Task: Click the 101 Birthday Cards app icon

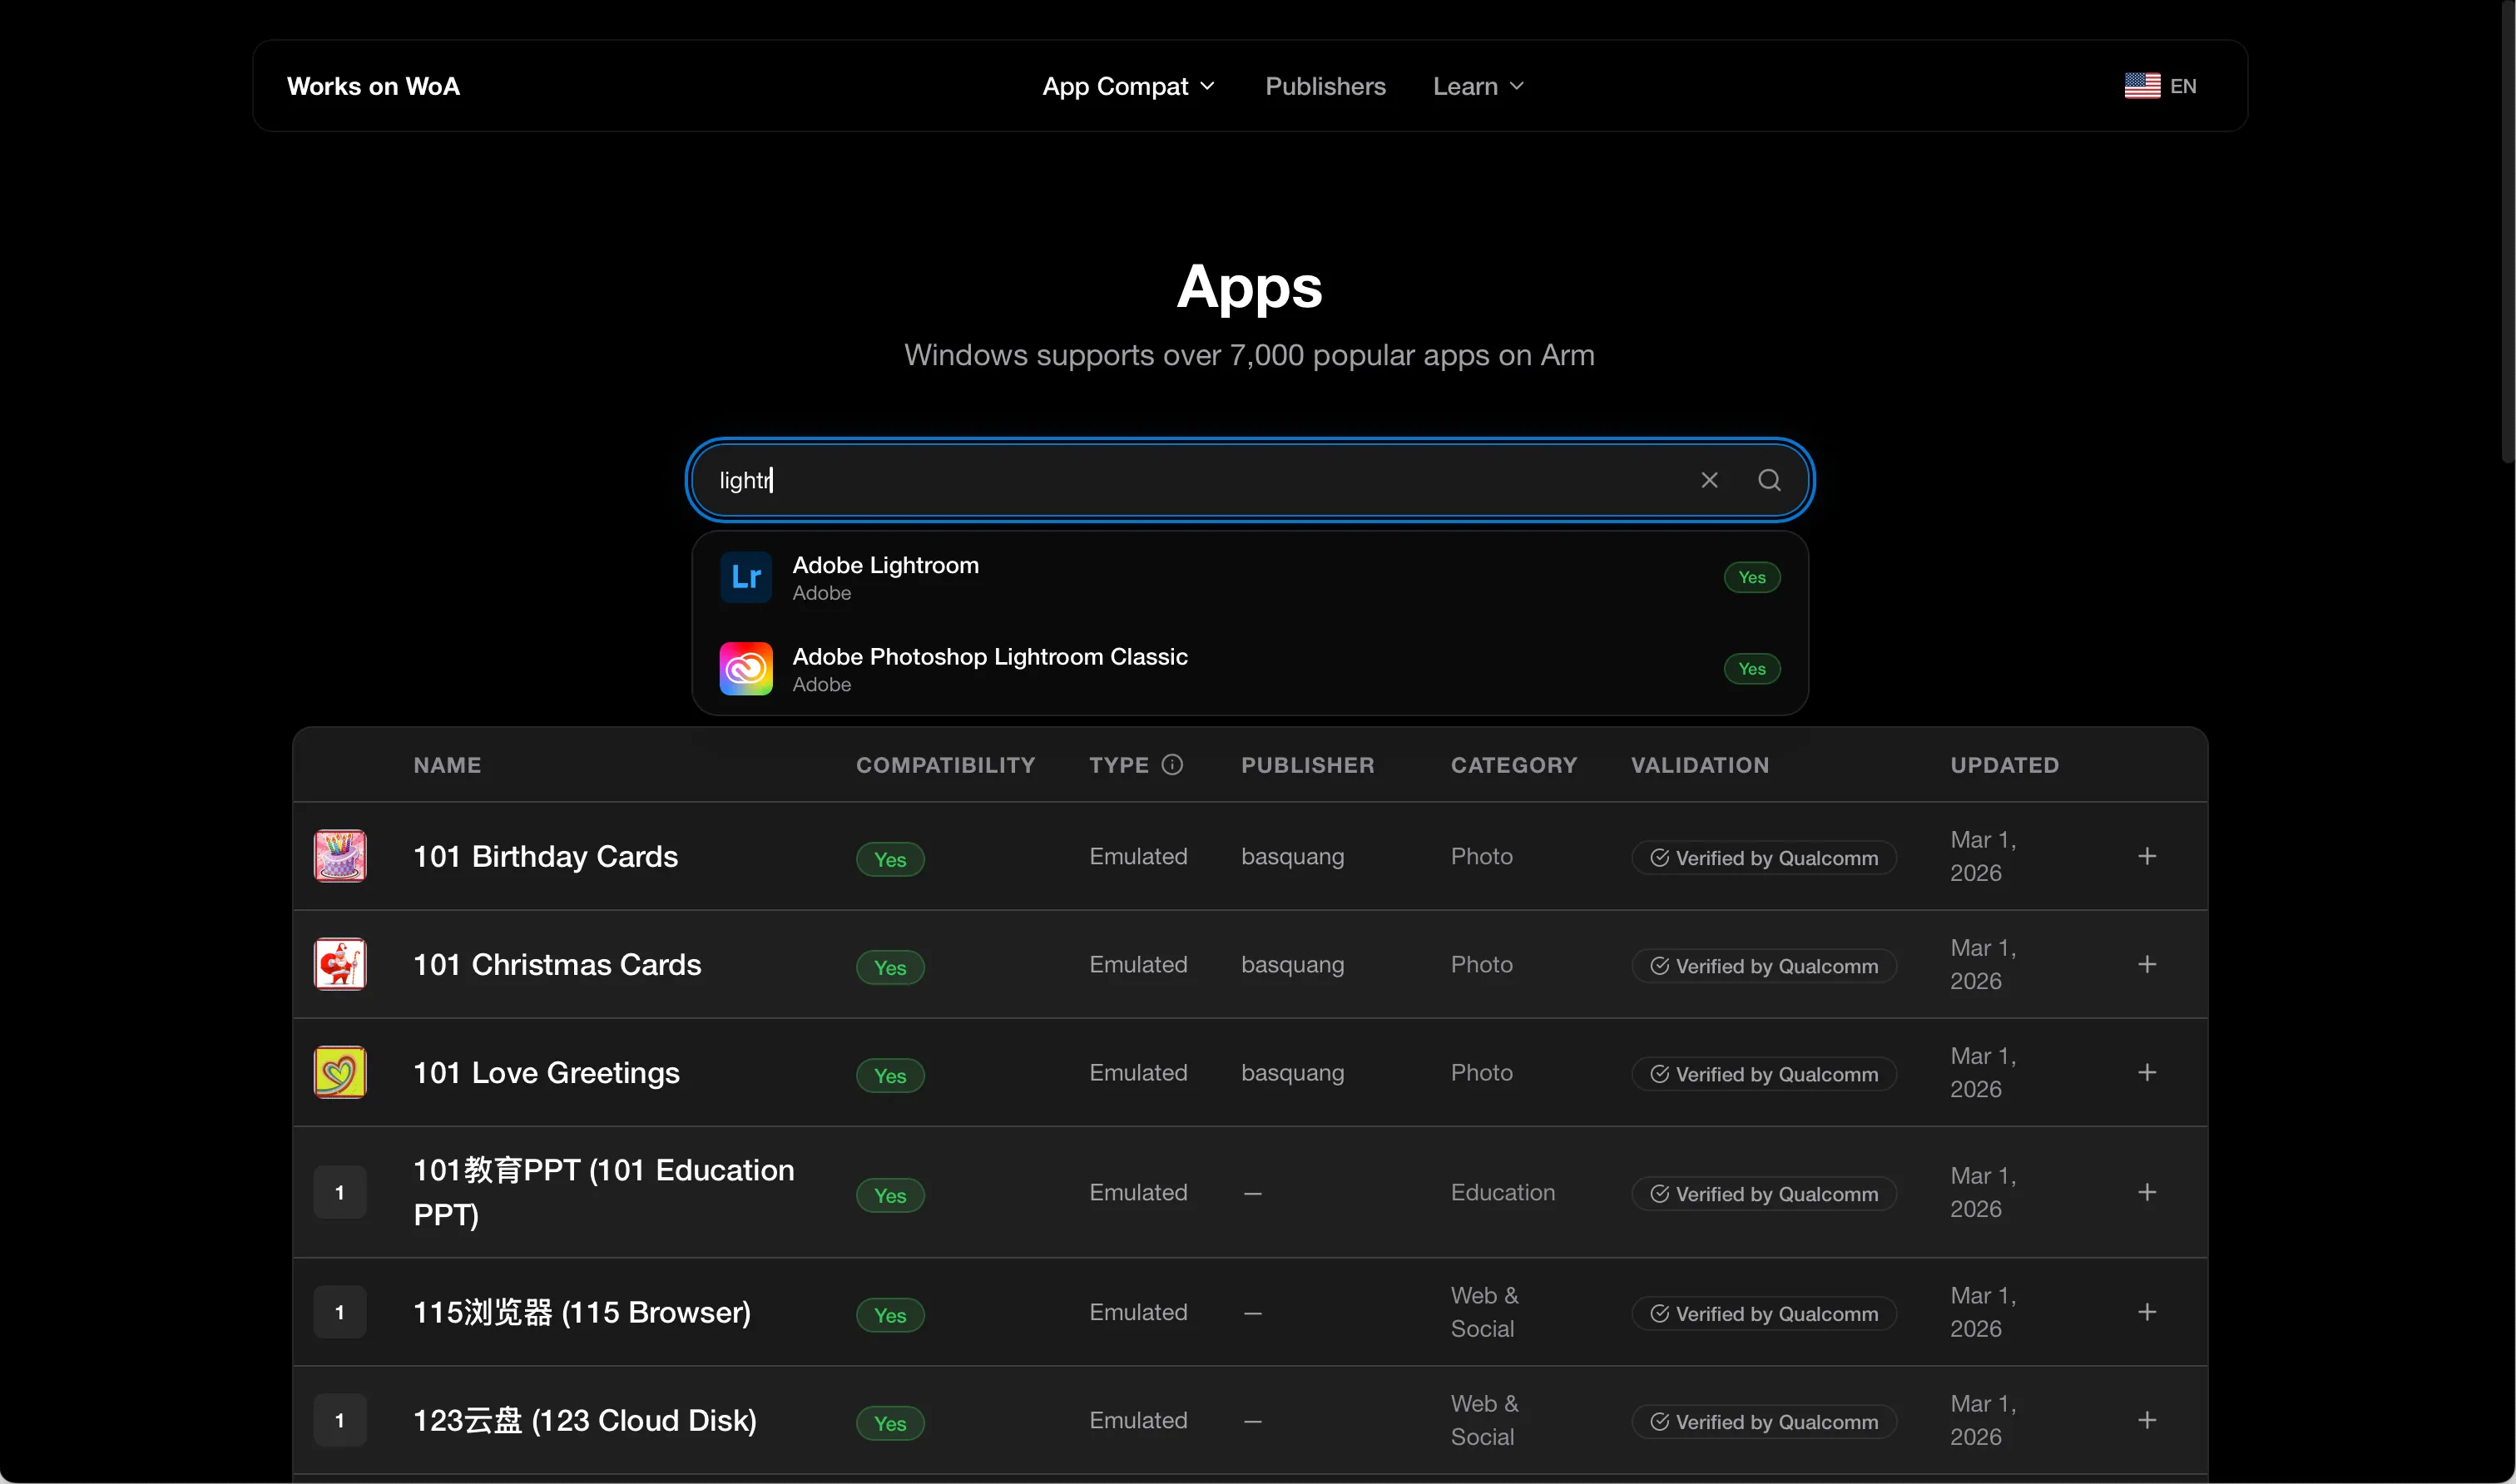Action: click(340, 856)
